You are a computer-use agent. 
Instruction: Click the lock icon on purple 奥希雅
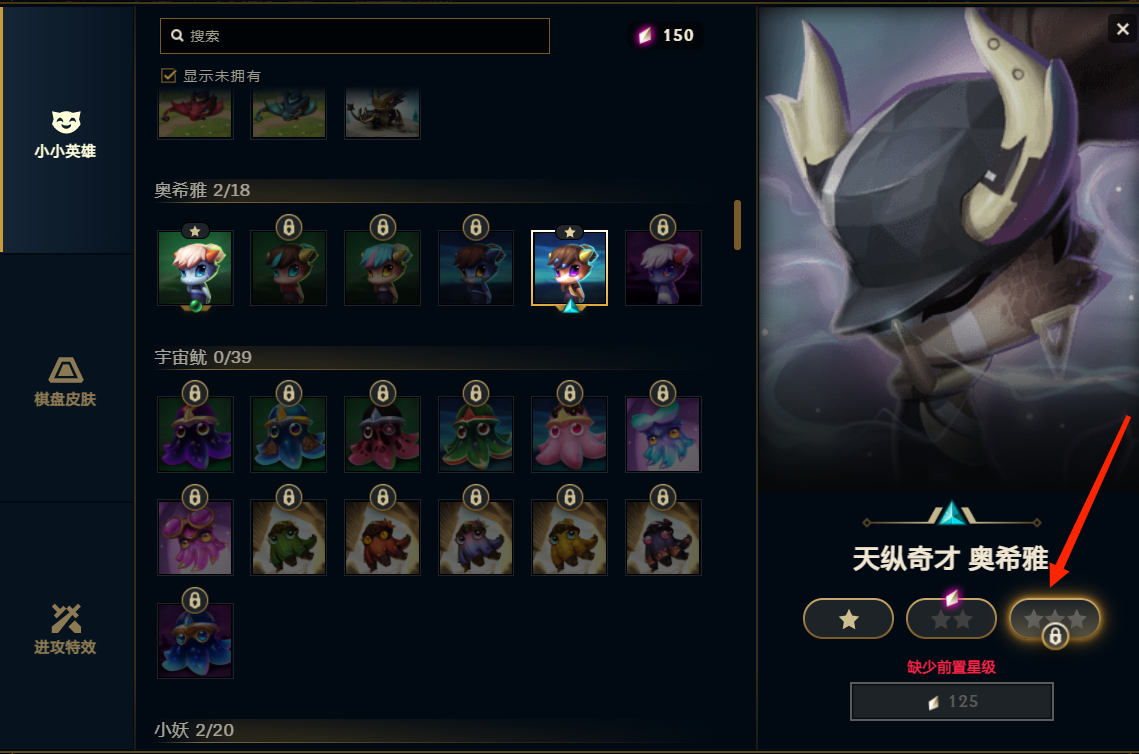pos(662,227)
